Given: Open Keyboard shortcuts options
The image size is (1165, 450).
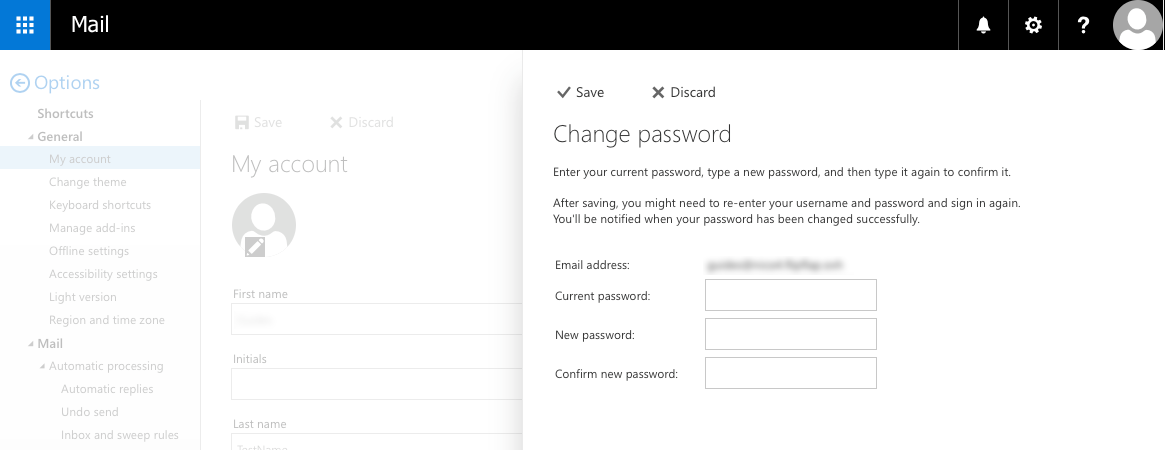Looking at the screenshot, I should point(100,205).
